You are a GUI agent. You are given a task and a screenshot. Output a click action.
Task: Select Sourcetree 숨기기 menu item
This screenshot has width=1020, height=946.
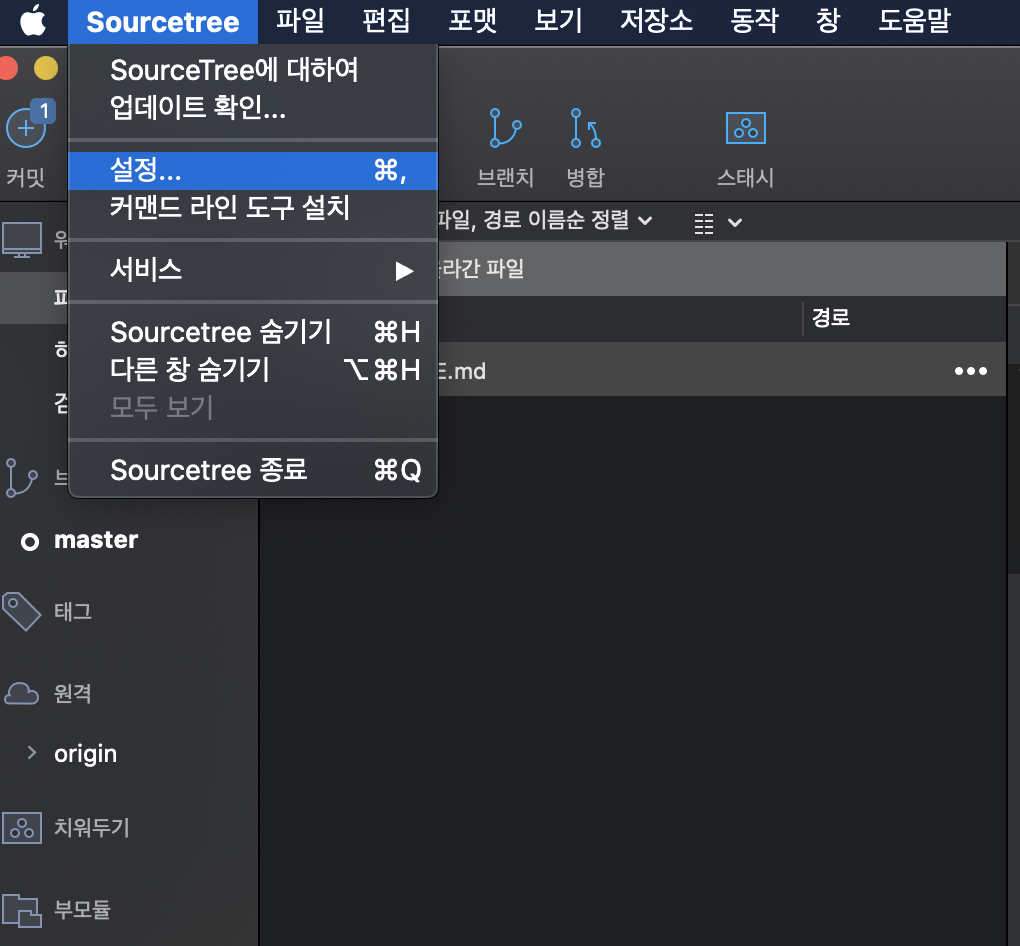253,332
